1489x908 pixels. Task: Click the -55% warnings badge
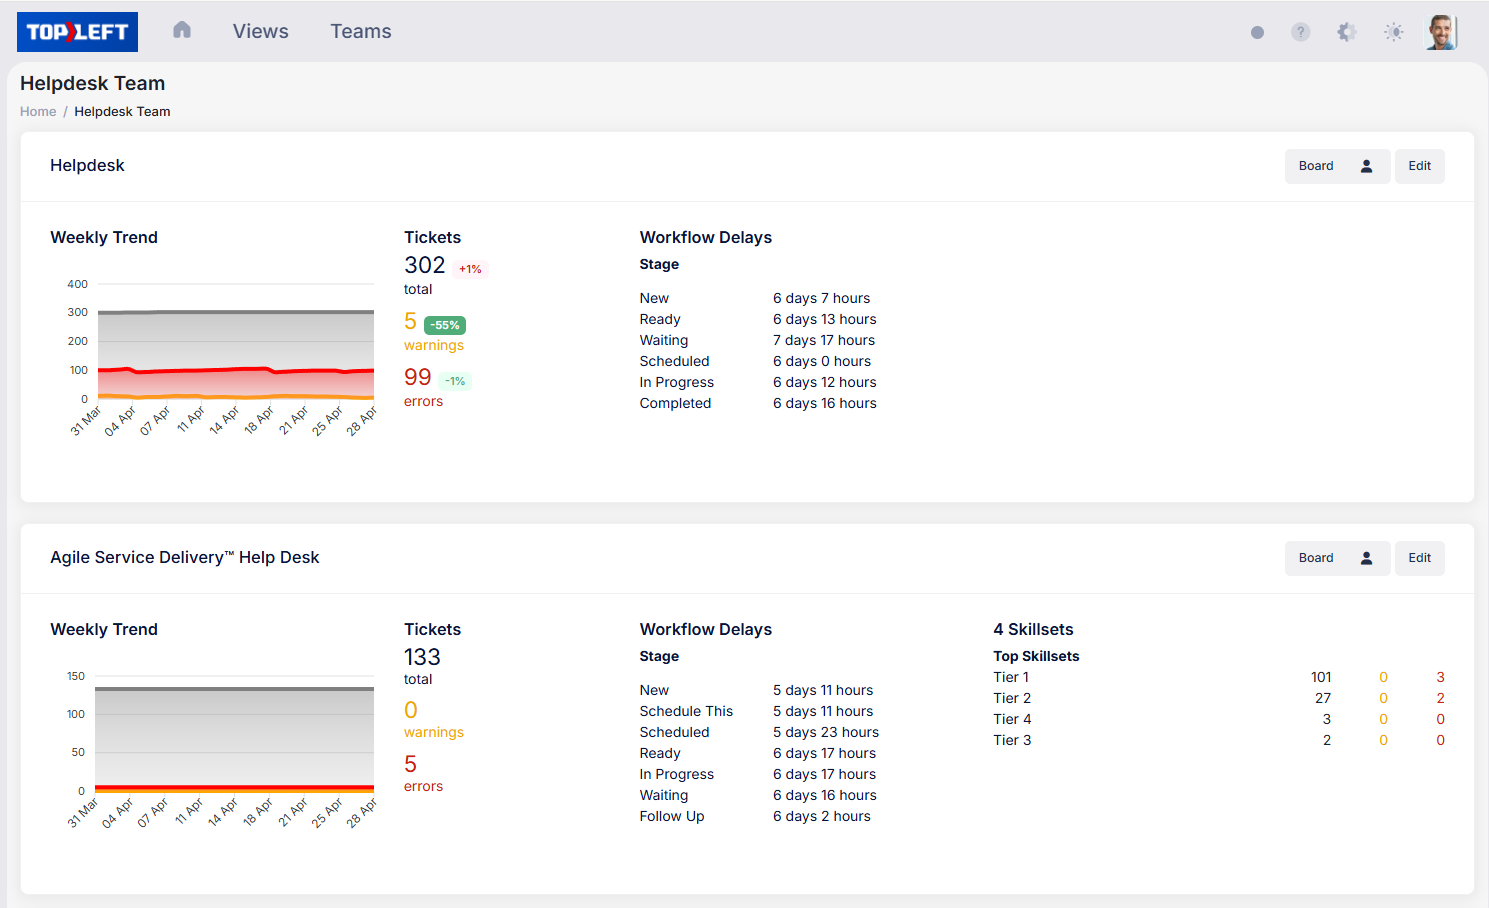445,325
